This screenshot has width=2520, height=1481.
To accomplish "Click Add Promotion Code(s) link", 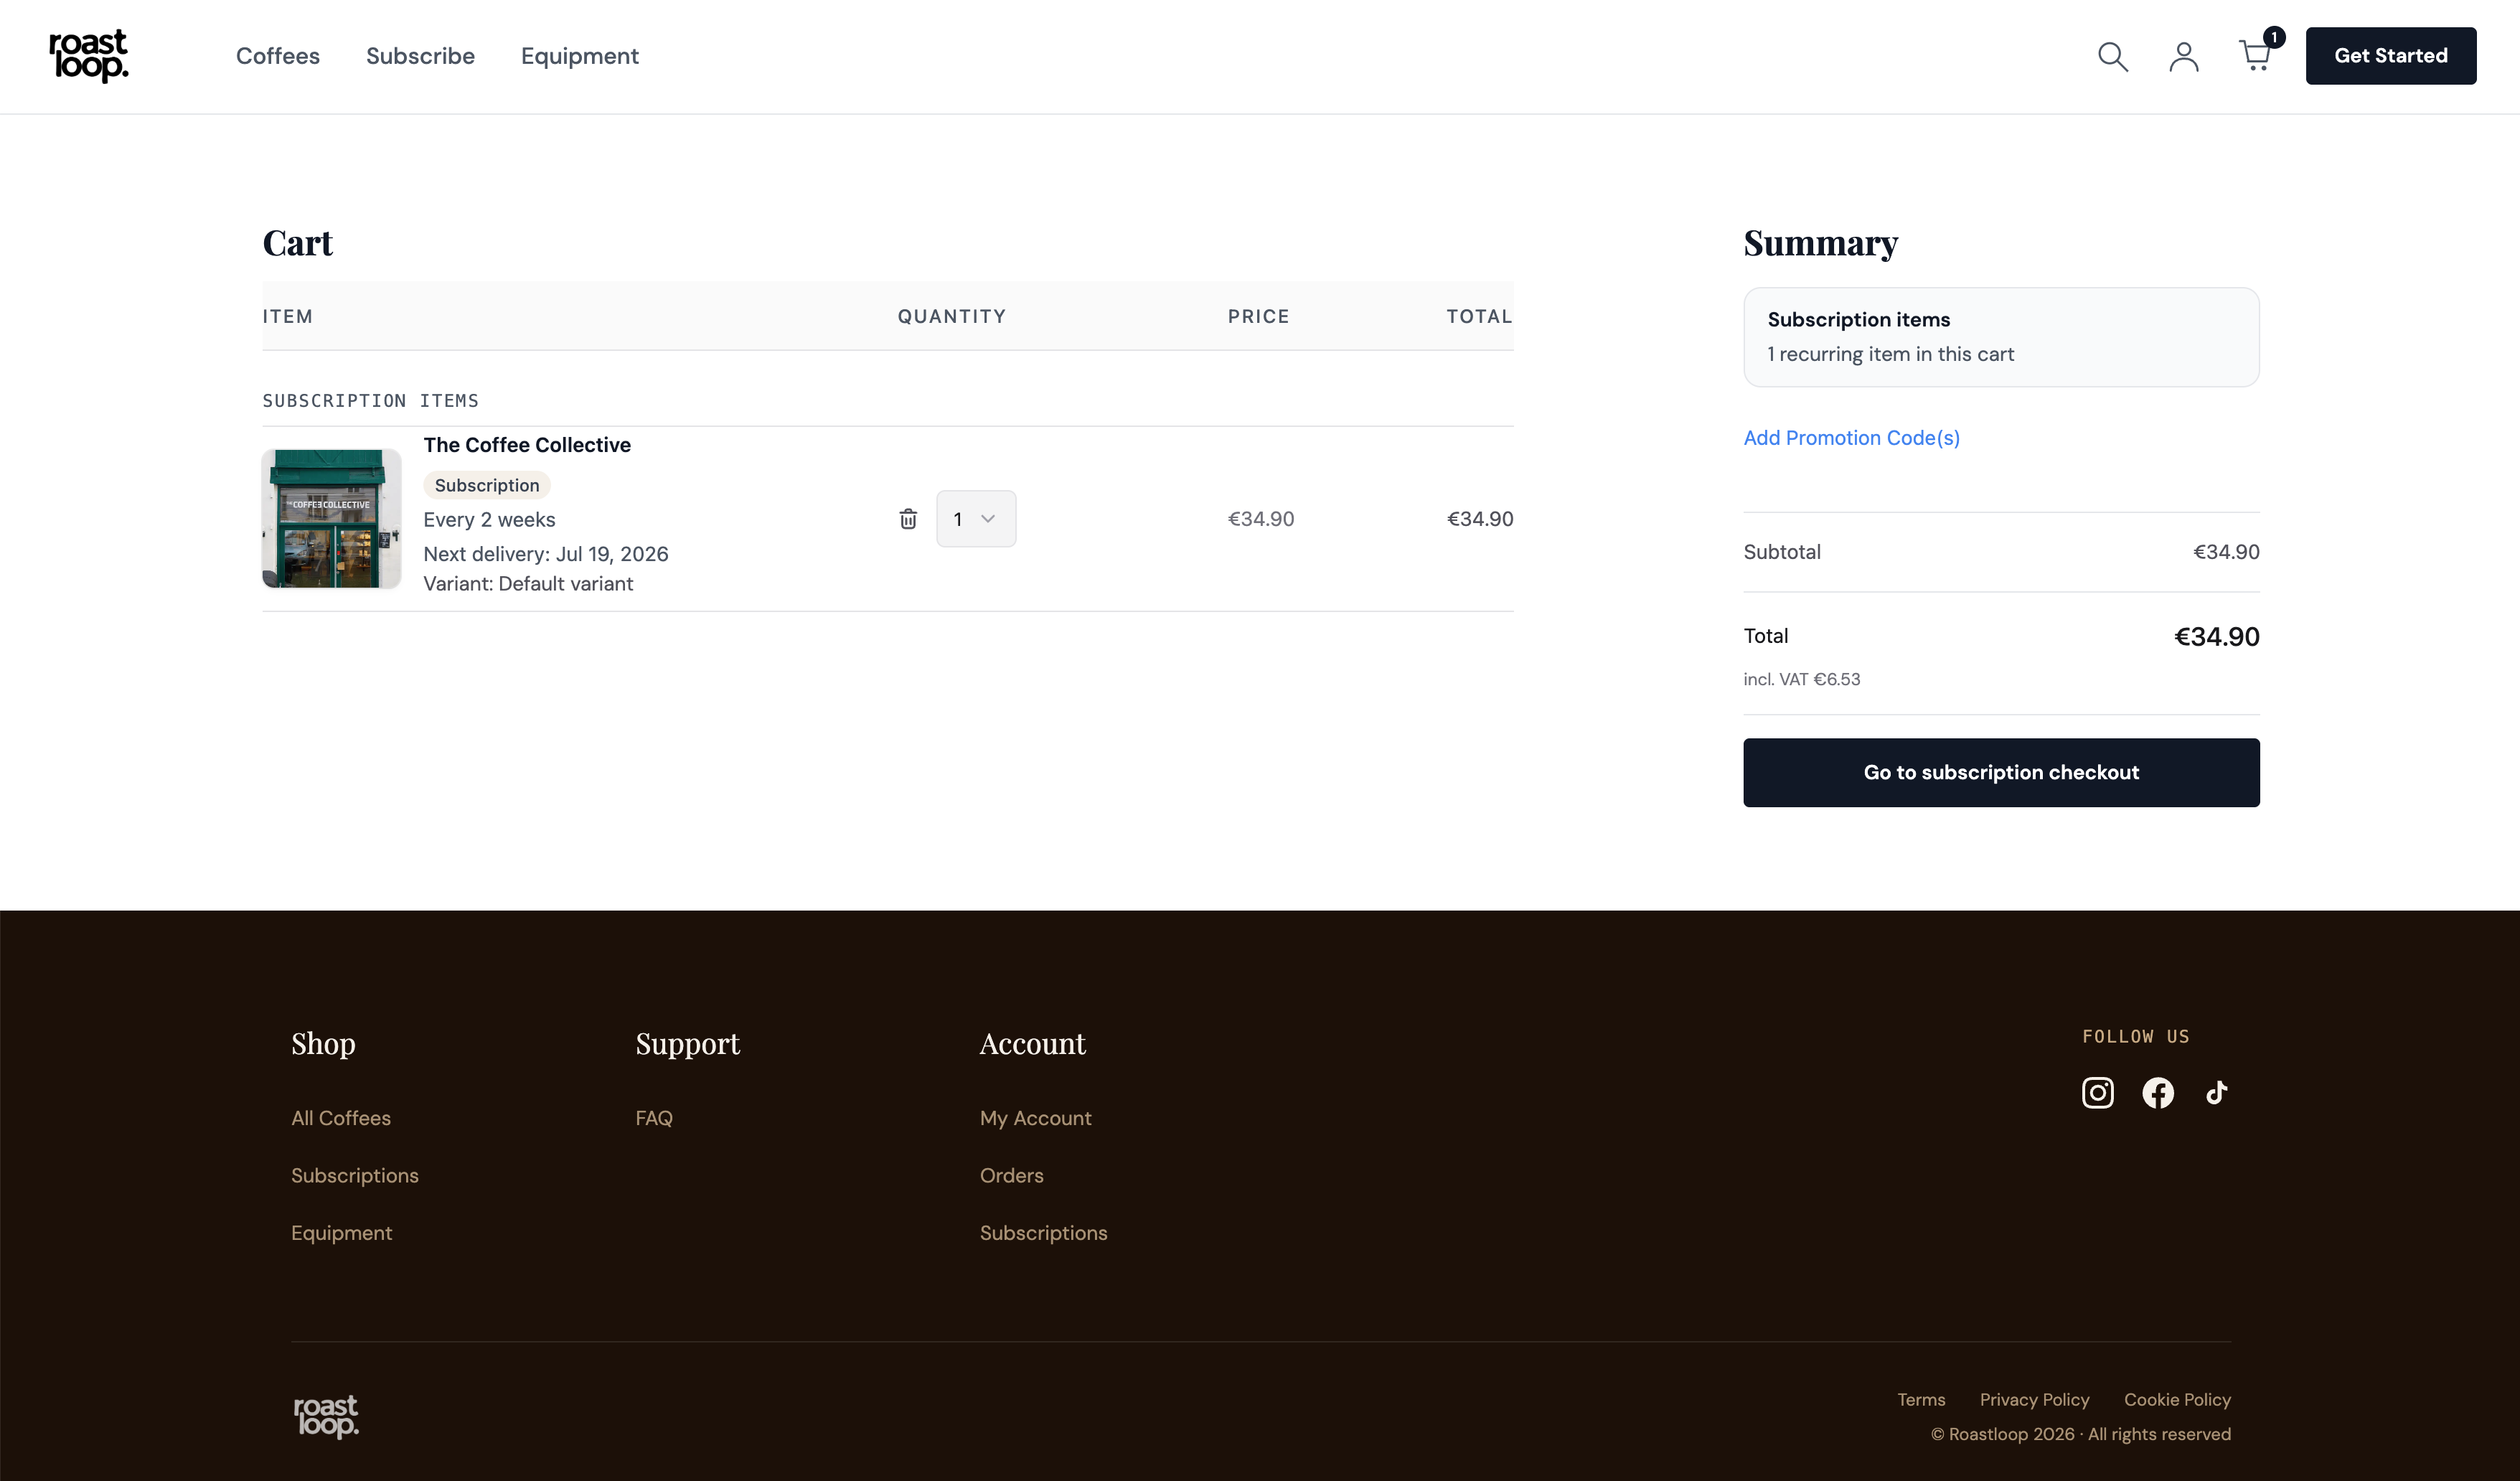I will tap(1852, 438).
